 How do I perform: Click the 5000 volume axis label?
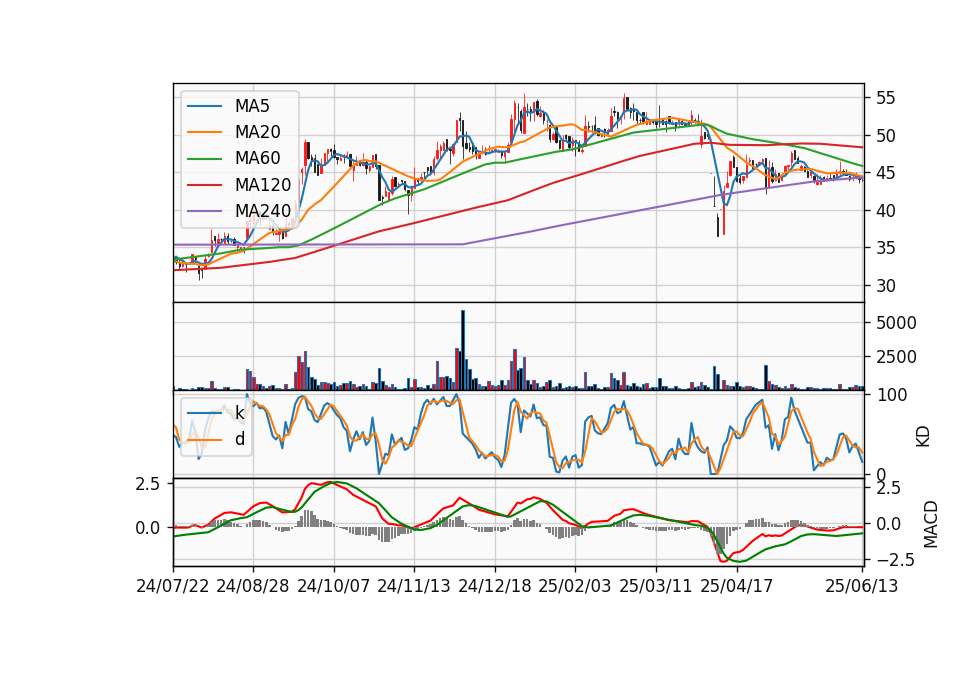[896, 323]
